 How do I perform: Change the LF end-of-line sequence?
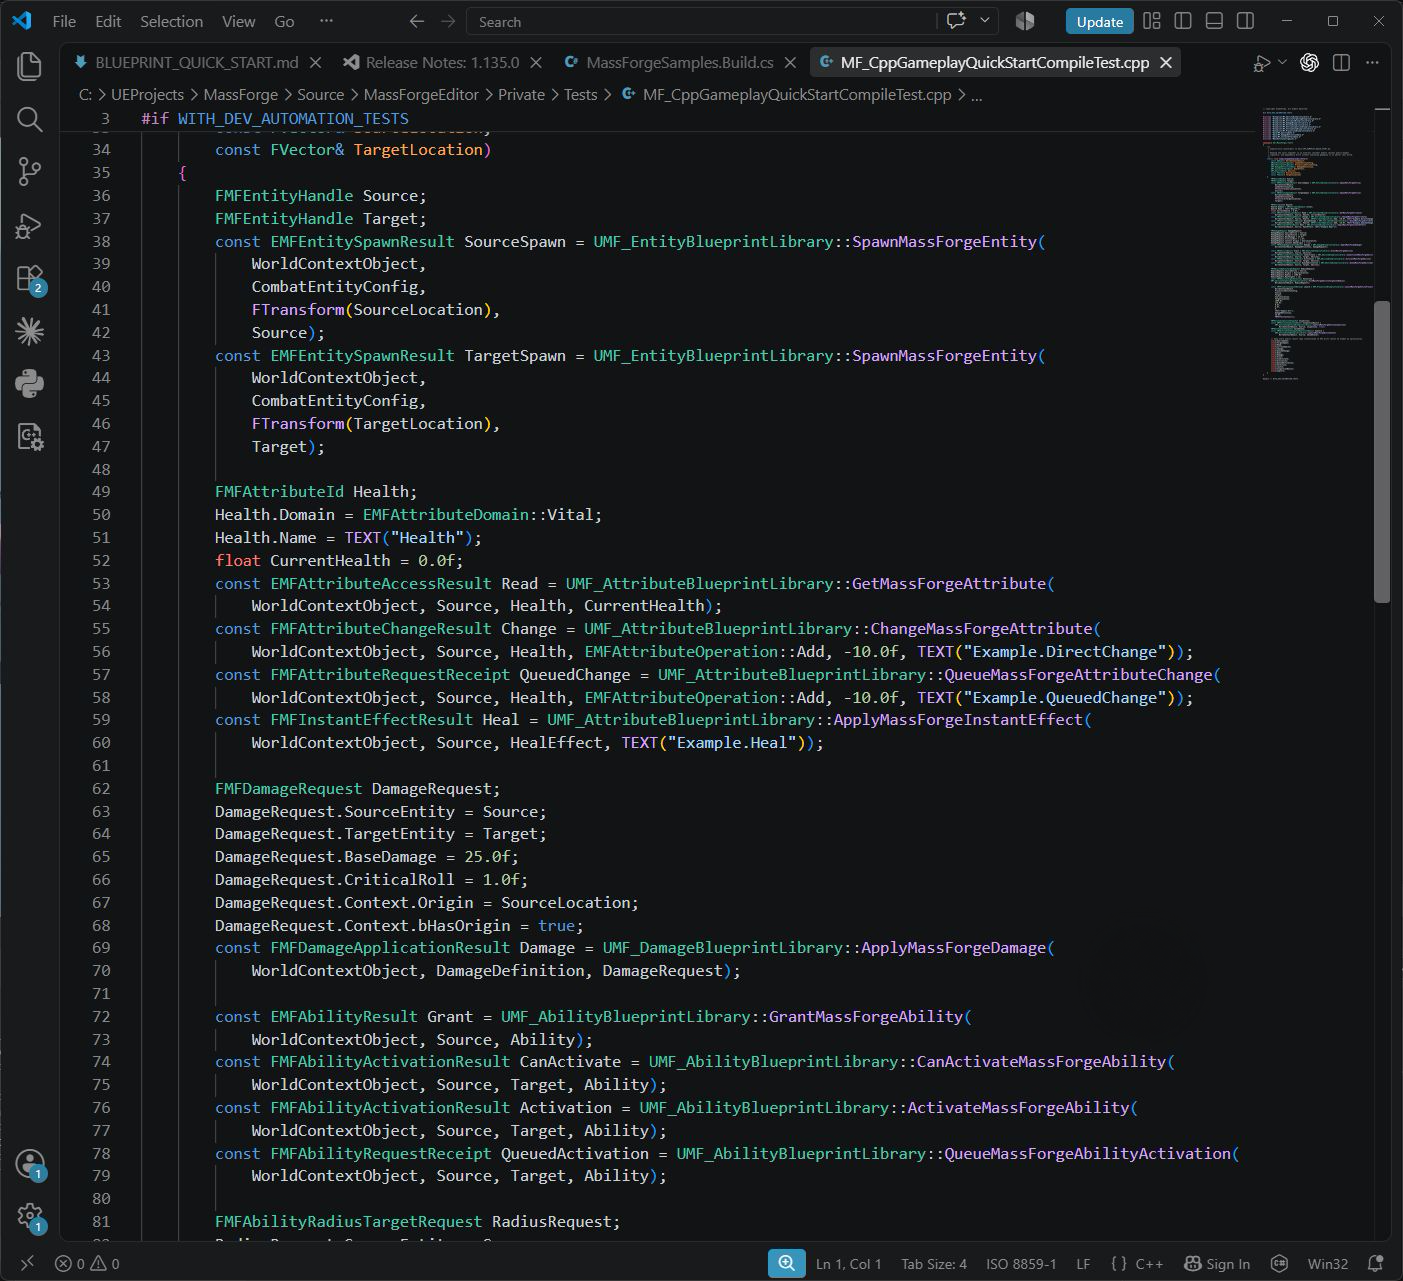click(x=1083, y=1263)
